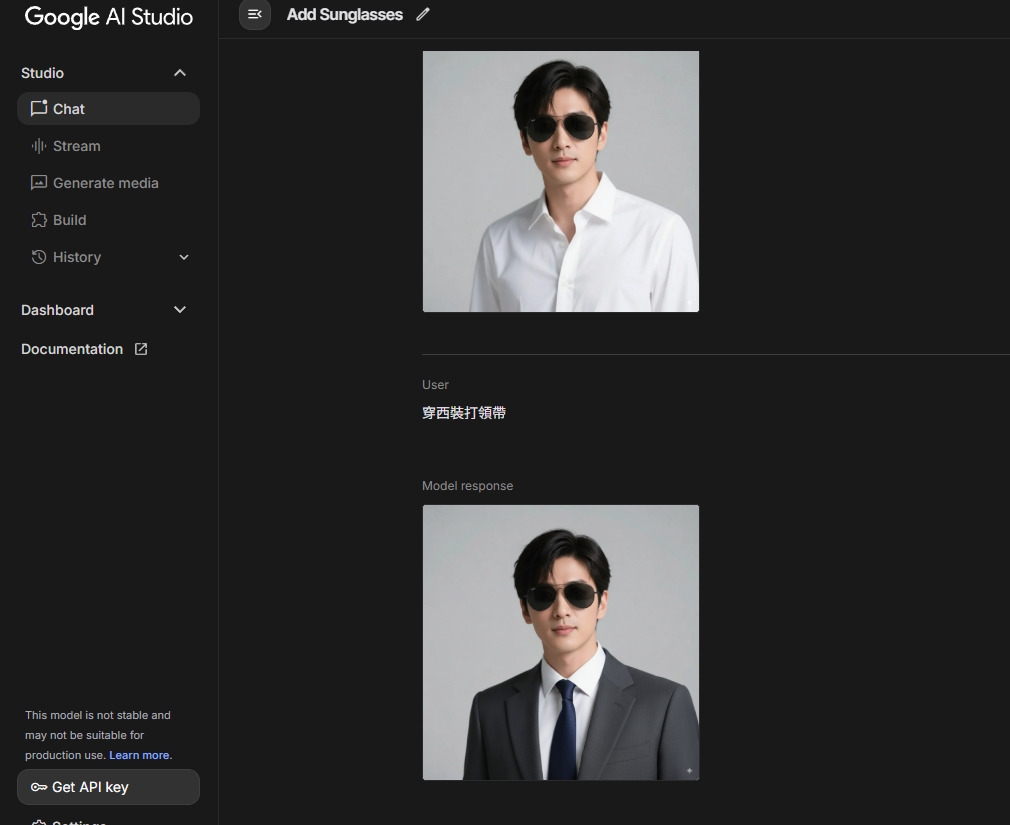Follow the Learn more link
The image size is (1010, 825).
139,755
